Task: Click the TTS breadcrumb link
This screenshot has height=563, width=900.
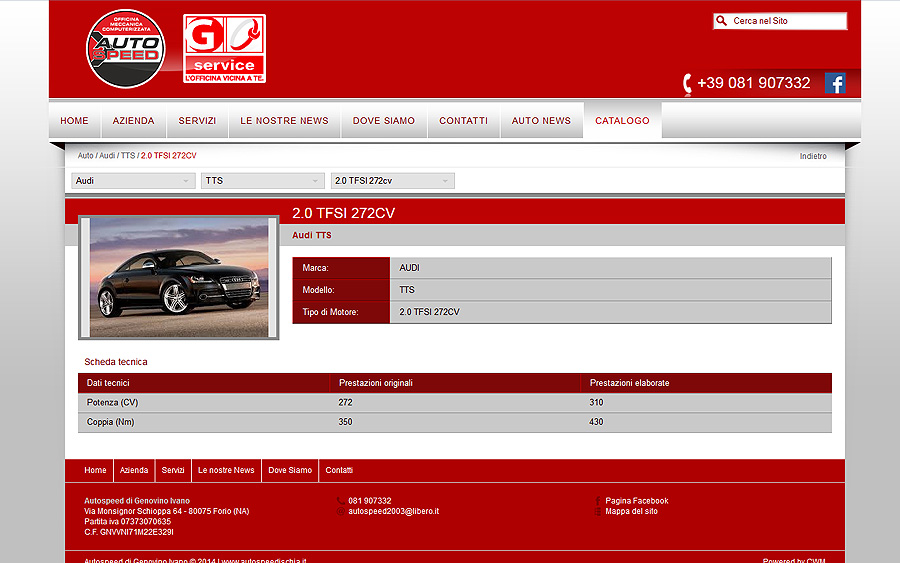Action: click(128, 156)
